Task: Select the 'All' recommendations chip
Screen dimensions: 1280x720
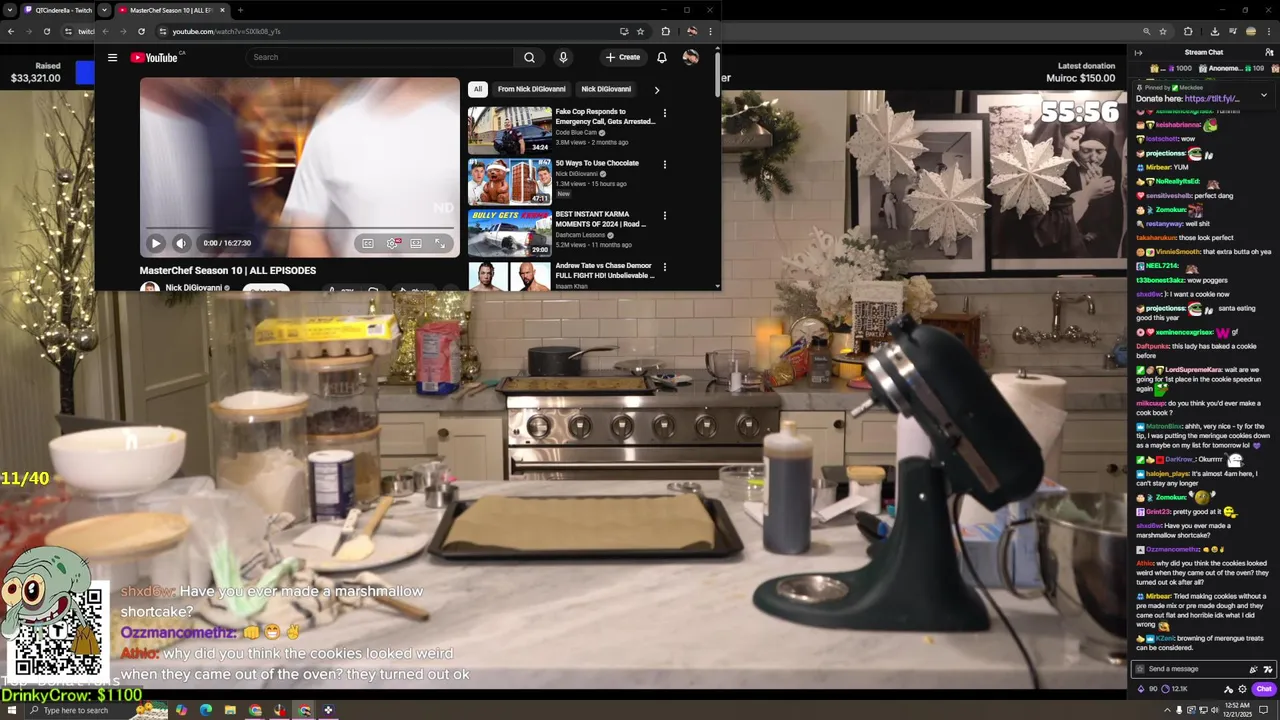Action: [x=478, y=89]
